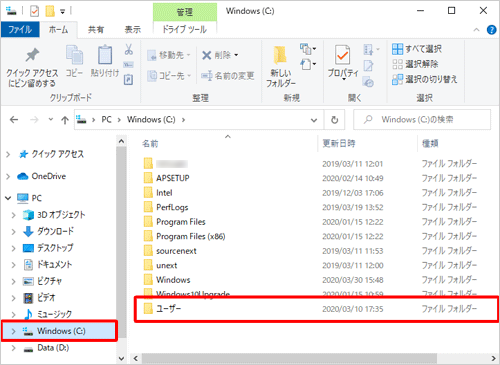
Task: Open the address bar history dropdown
Action: [x=314, y=120]
